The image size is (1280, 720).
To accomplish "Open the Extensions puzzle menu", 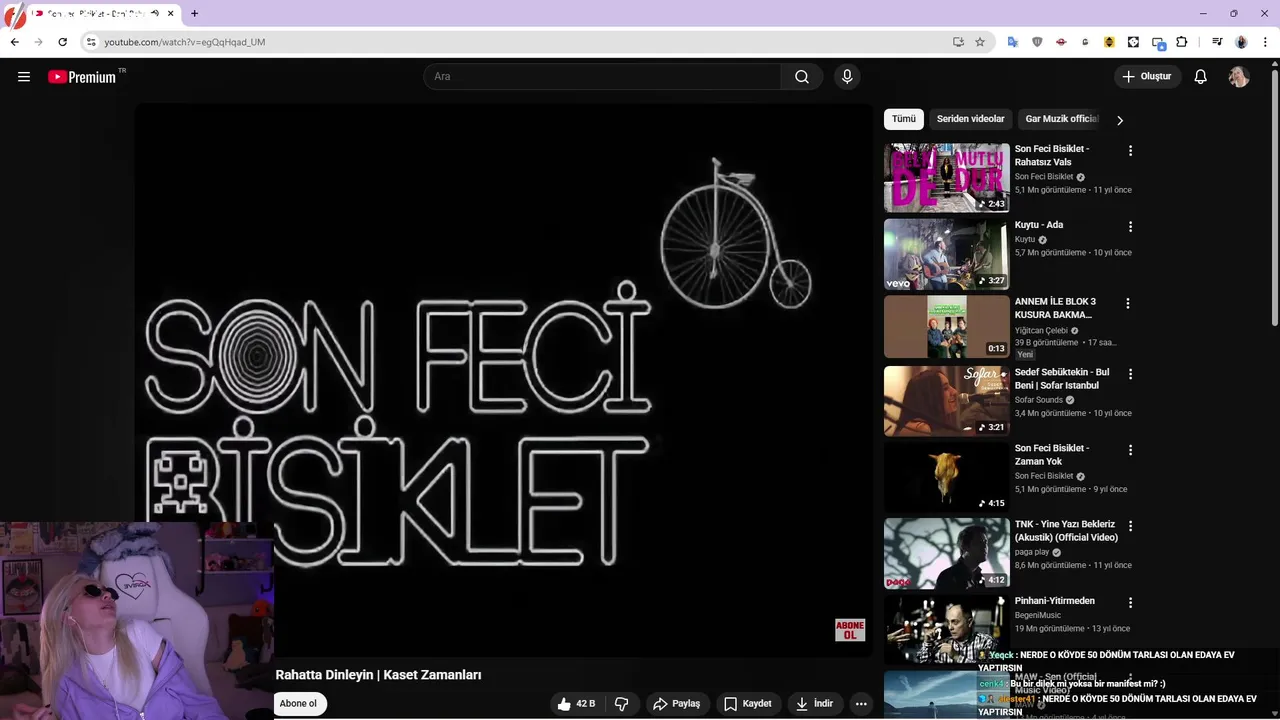I will 1182,42.
